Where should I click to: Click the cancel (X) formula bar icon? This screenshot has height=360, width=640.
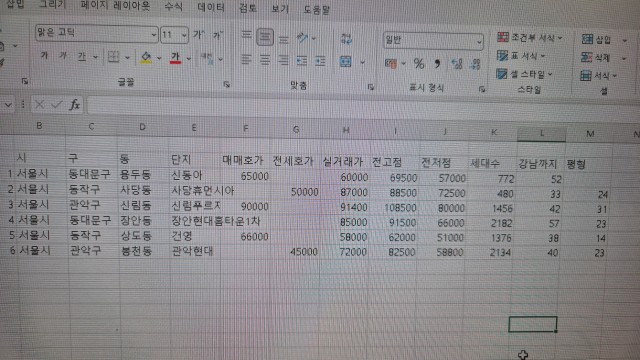pos(39,104)
